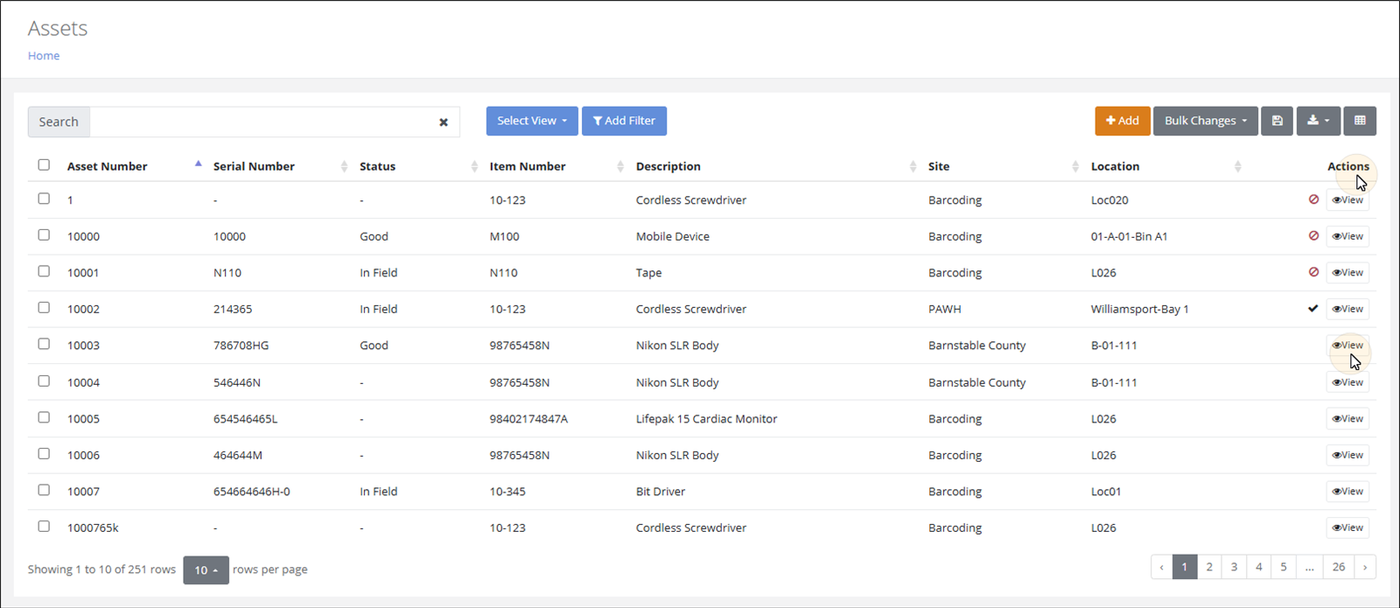View asset 1 details
This screenshot has width=1400, height=608.
[1347, 200]
